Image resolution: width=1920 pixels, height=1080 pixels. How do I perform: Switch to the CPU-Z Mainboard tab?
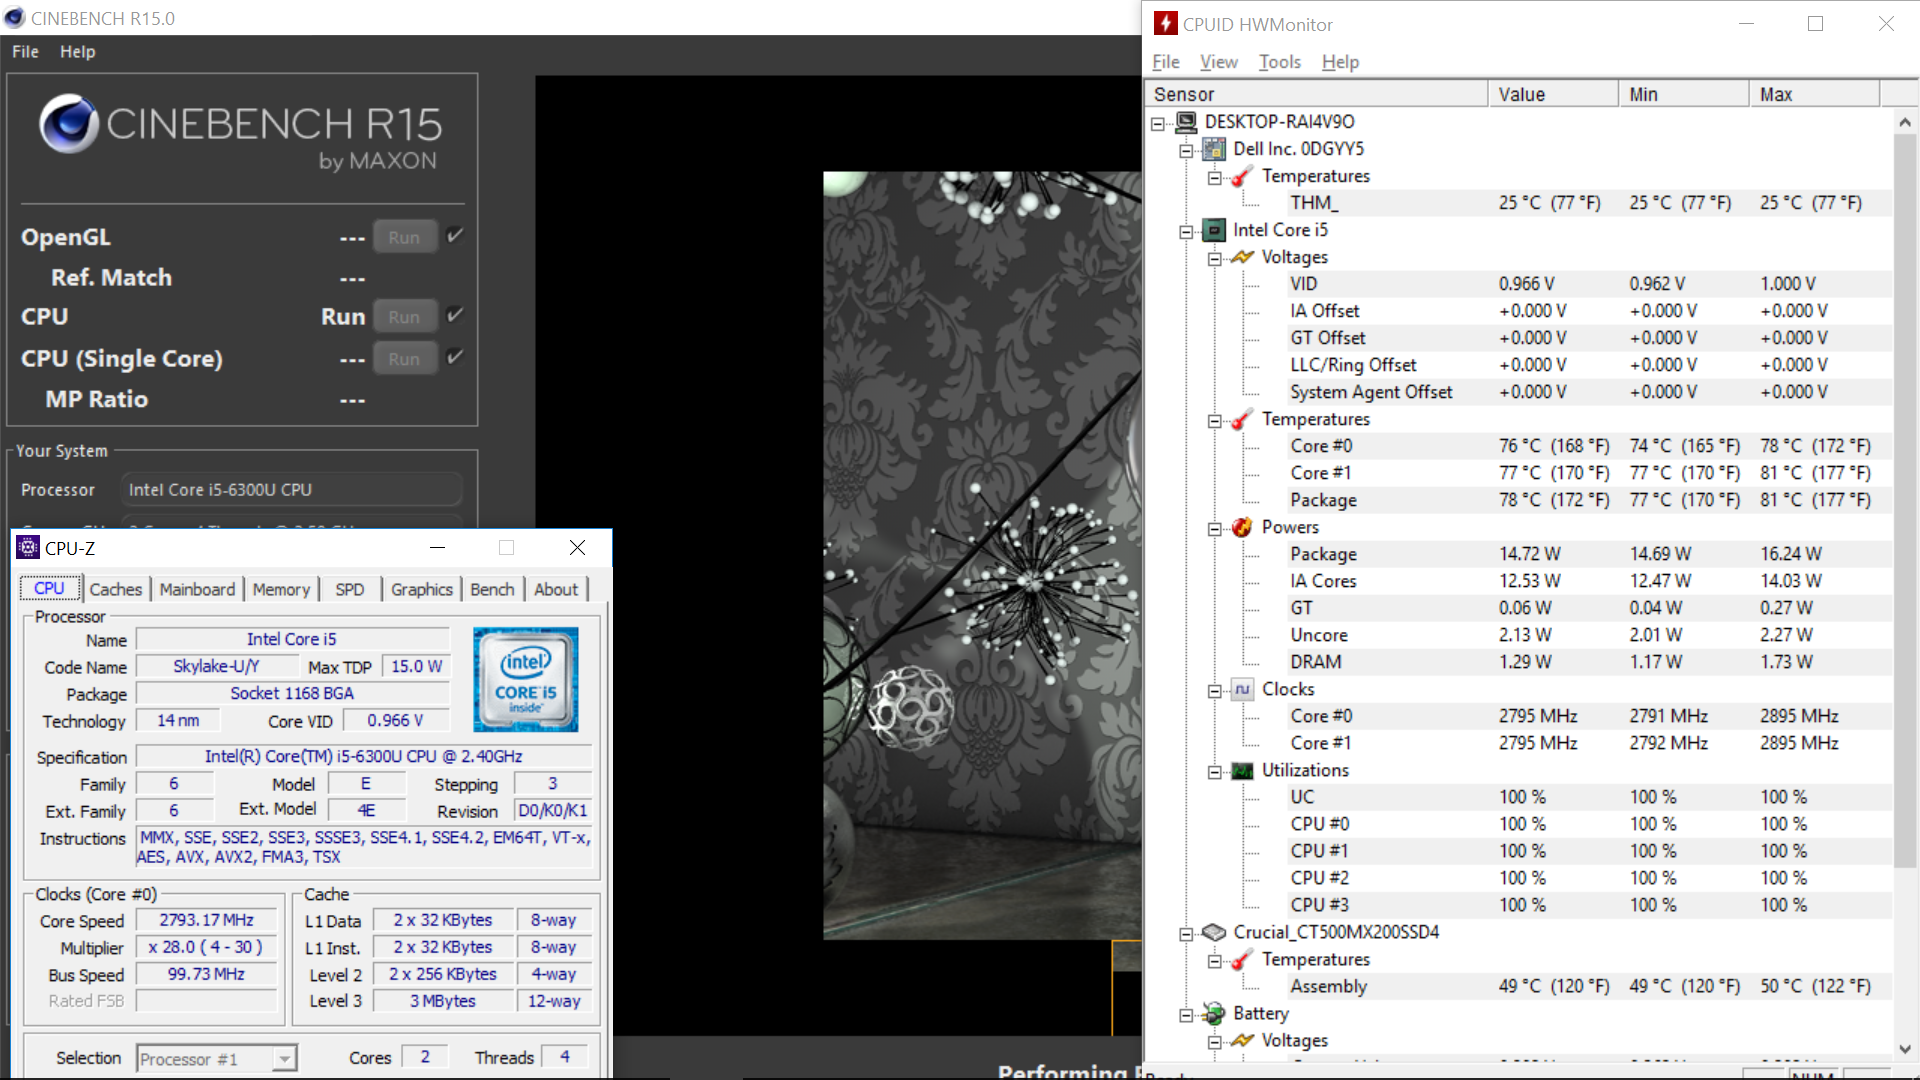(197, 589)
